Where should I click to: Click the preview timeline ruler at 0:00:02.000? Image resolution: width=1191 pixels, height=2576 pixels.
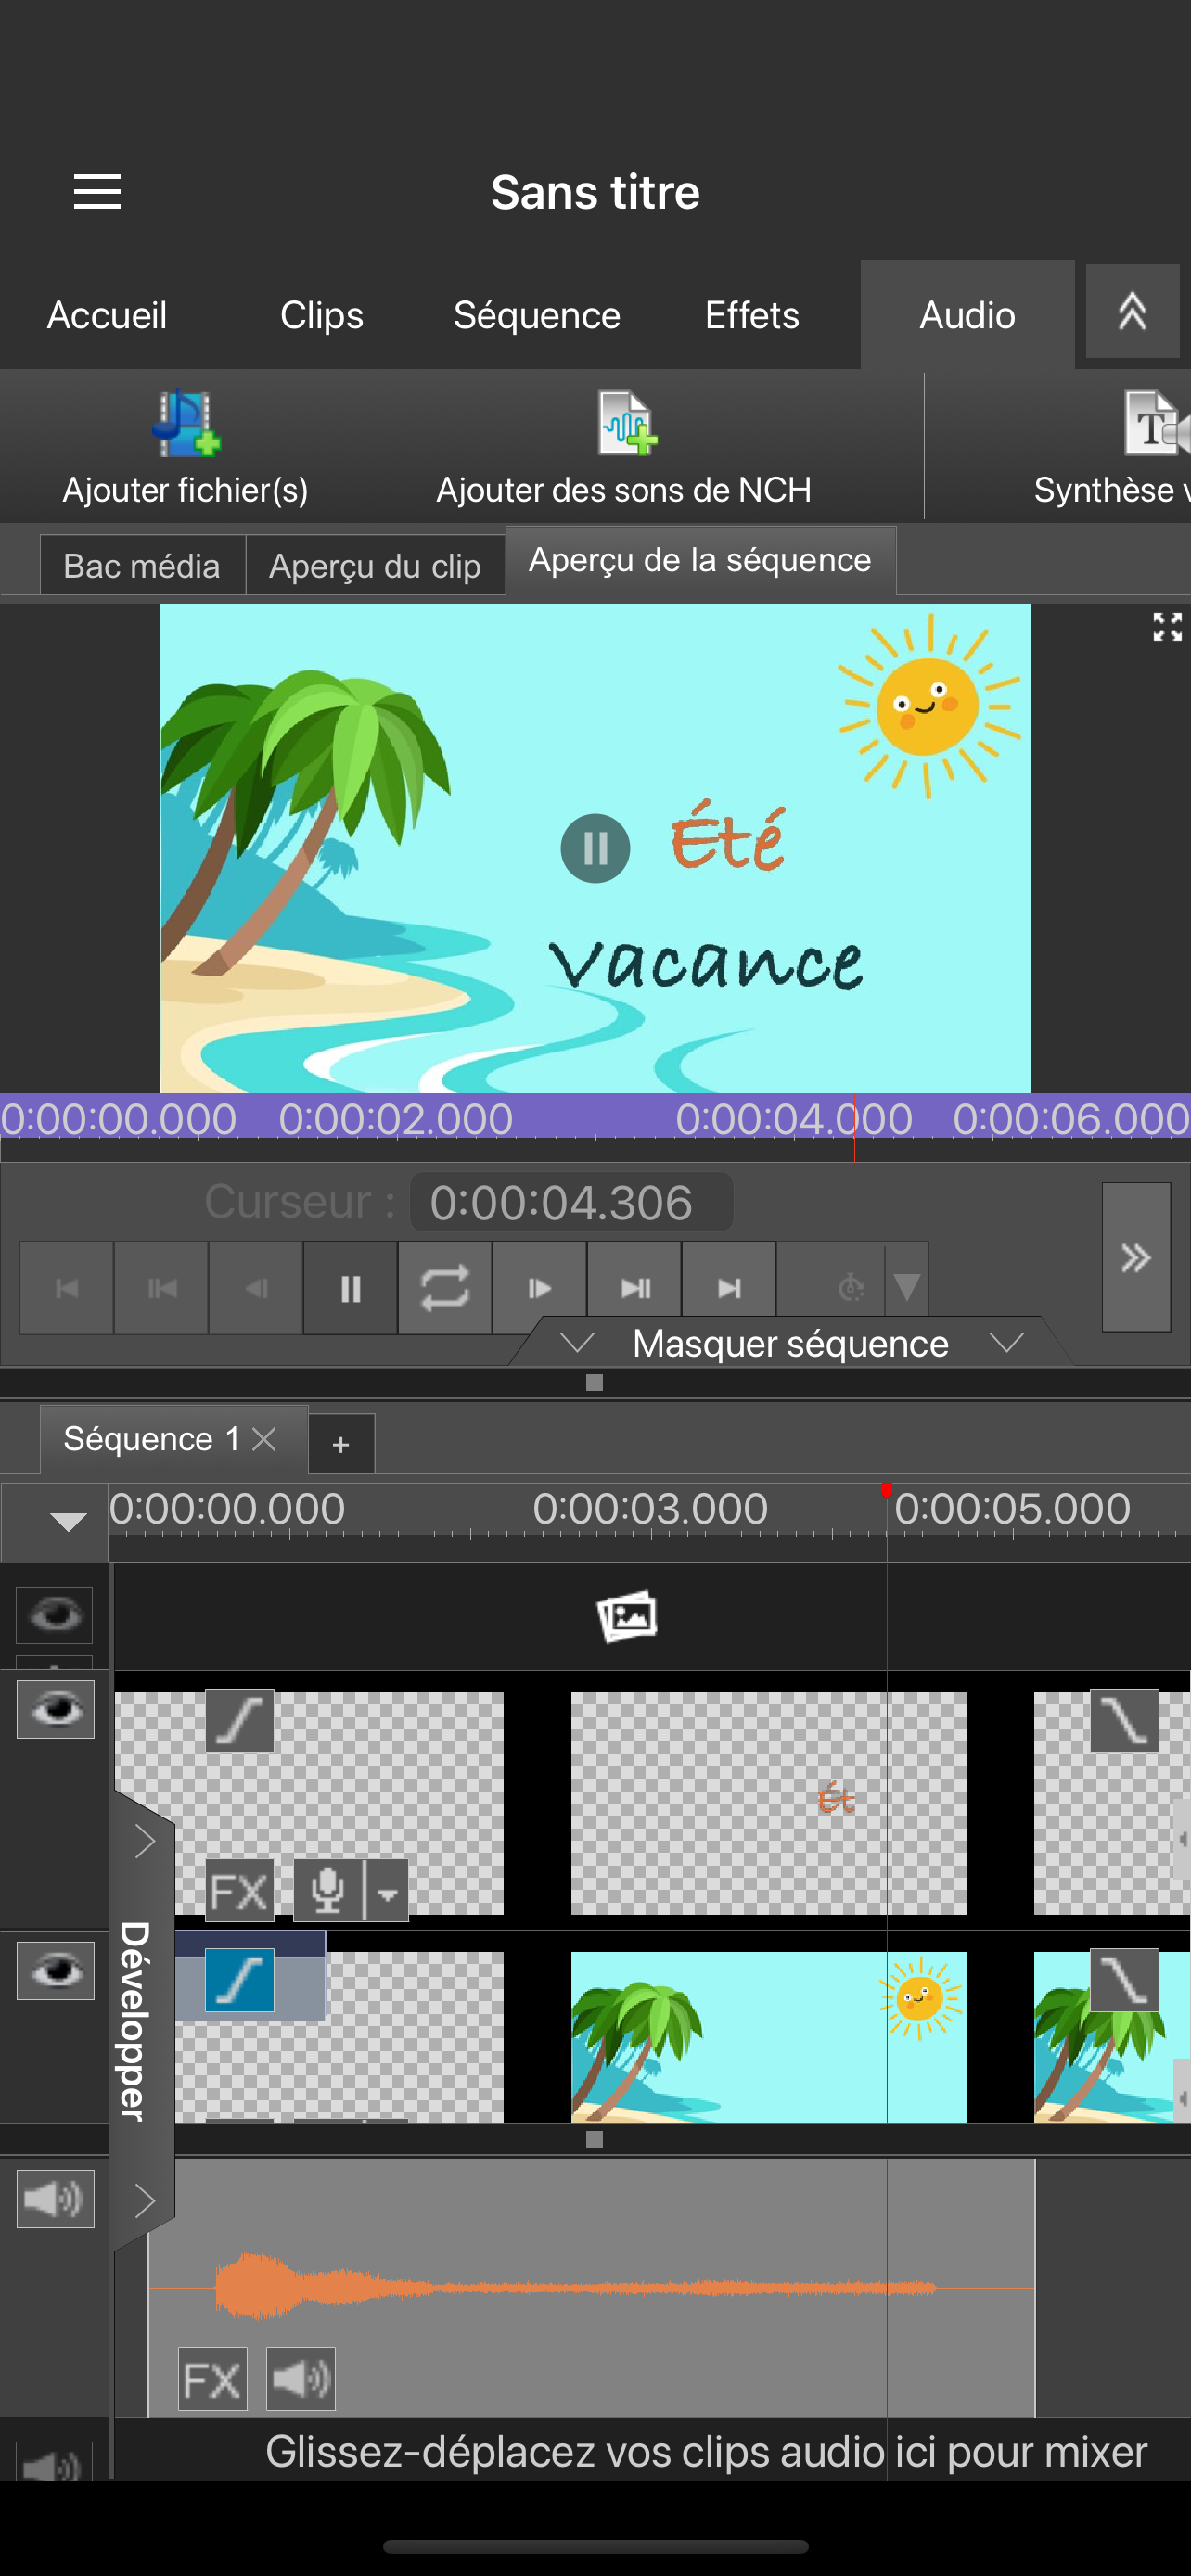click(x=395, y=1118)
